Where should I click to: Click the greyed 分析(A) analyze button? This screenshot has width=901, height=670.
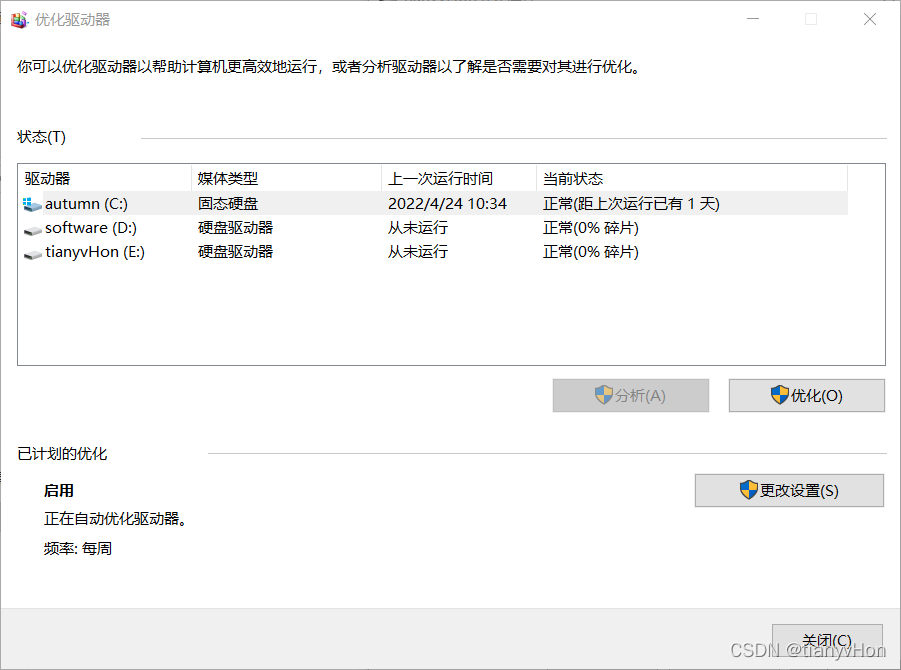click(631, 395)
